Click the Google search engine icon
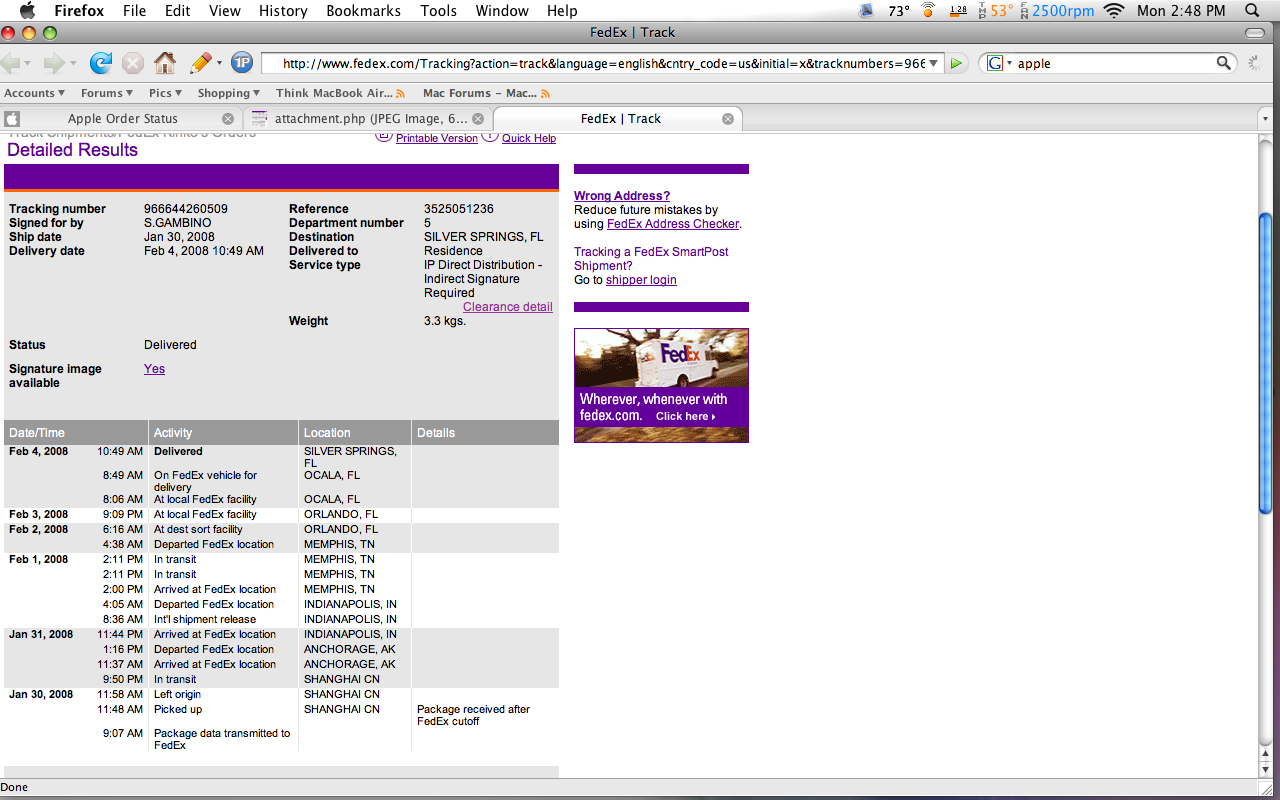The image size is (1280, 800). (995, 63)
